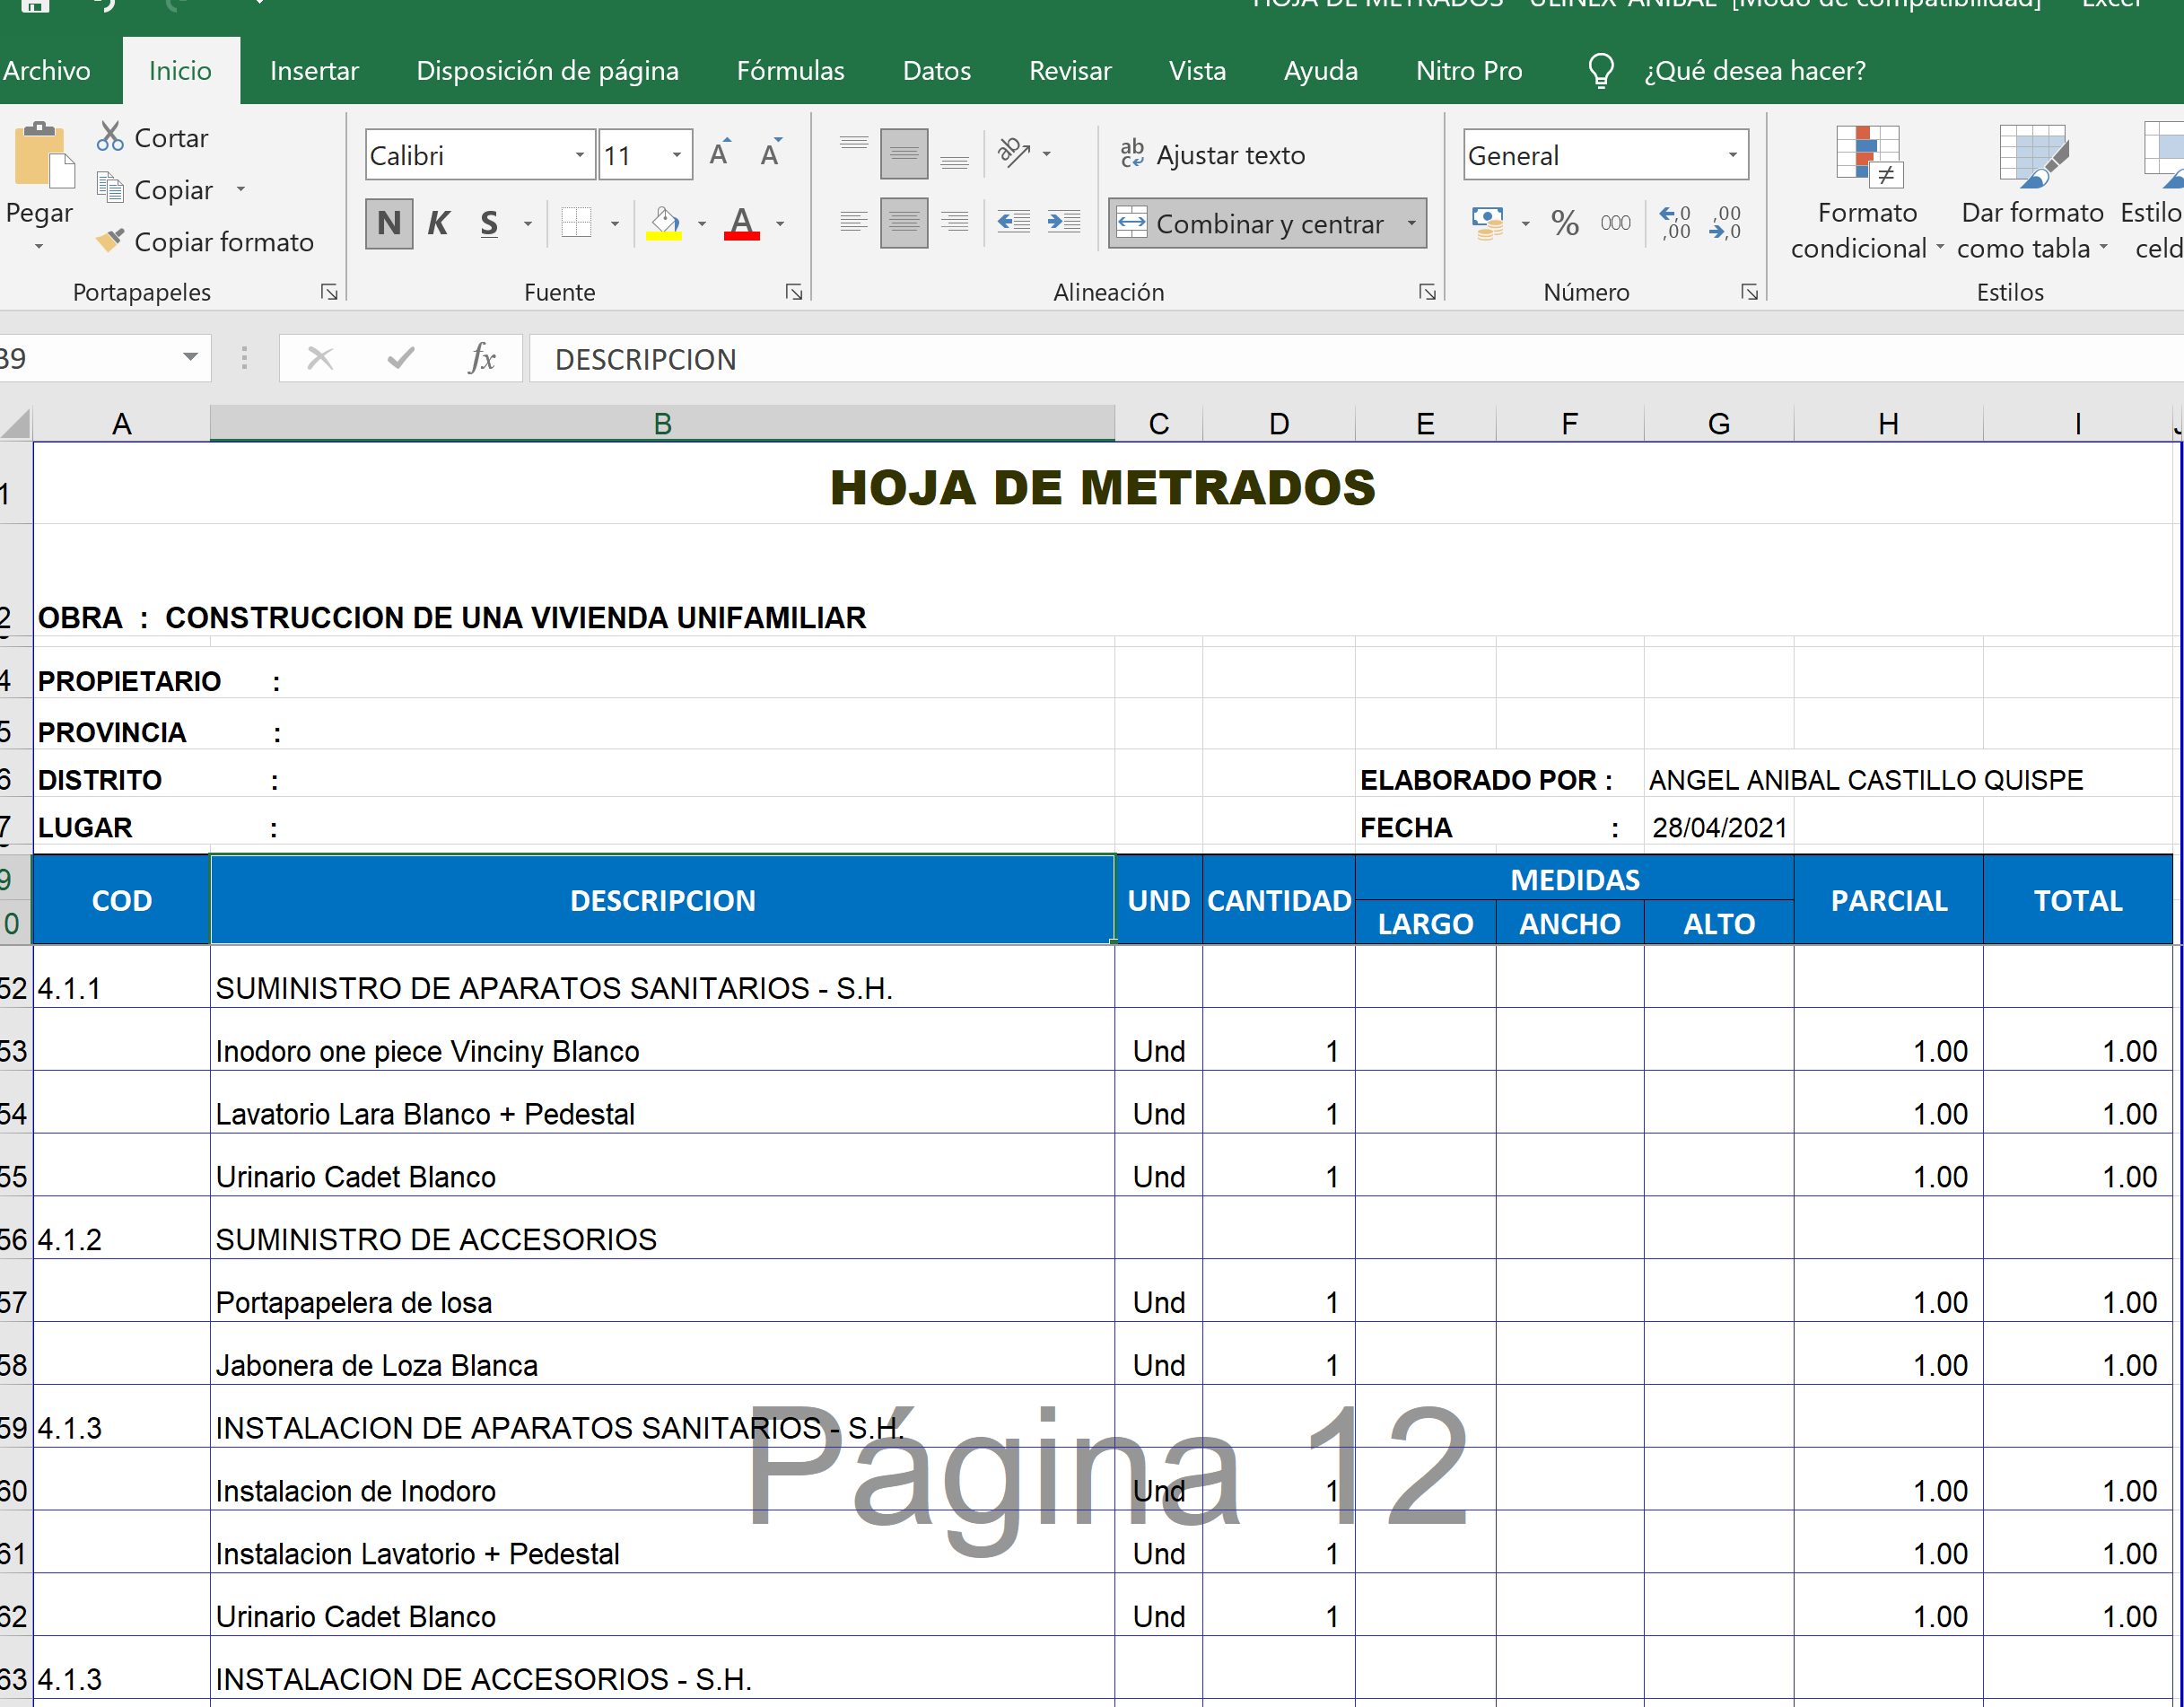The image size is (2184, 1707).
Task: Expand Combinar y centrar arrow
Action: click(x=1412, y=223)
